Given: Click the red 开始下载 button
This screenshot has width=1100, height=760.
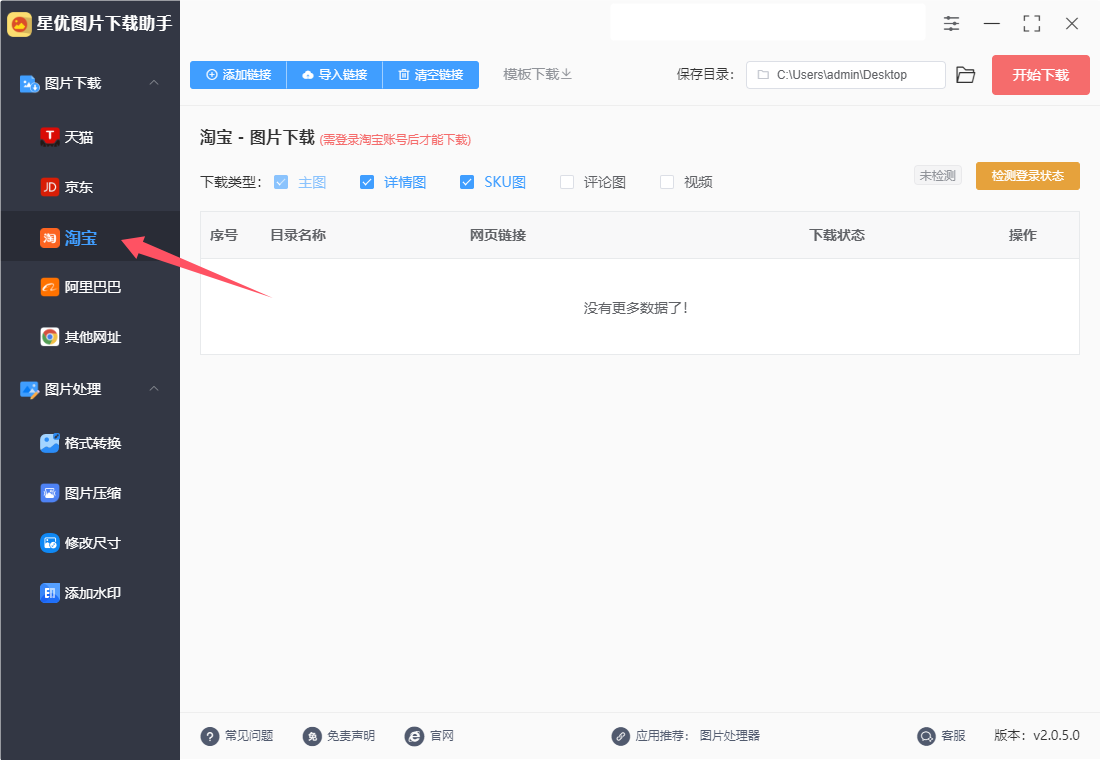Looking at the screenshot, I should 1040,75.
